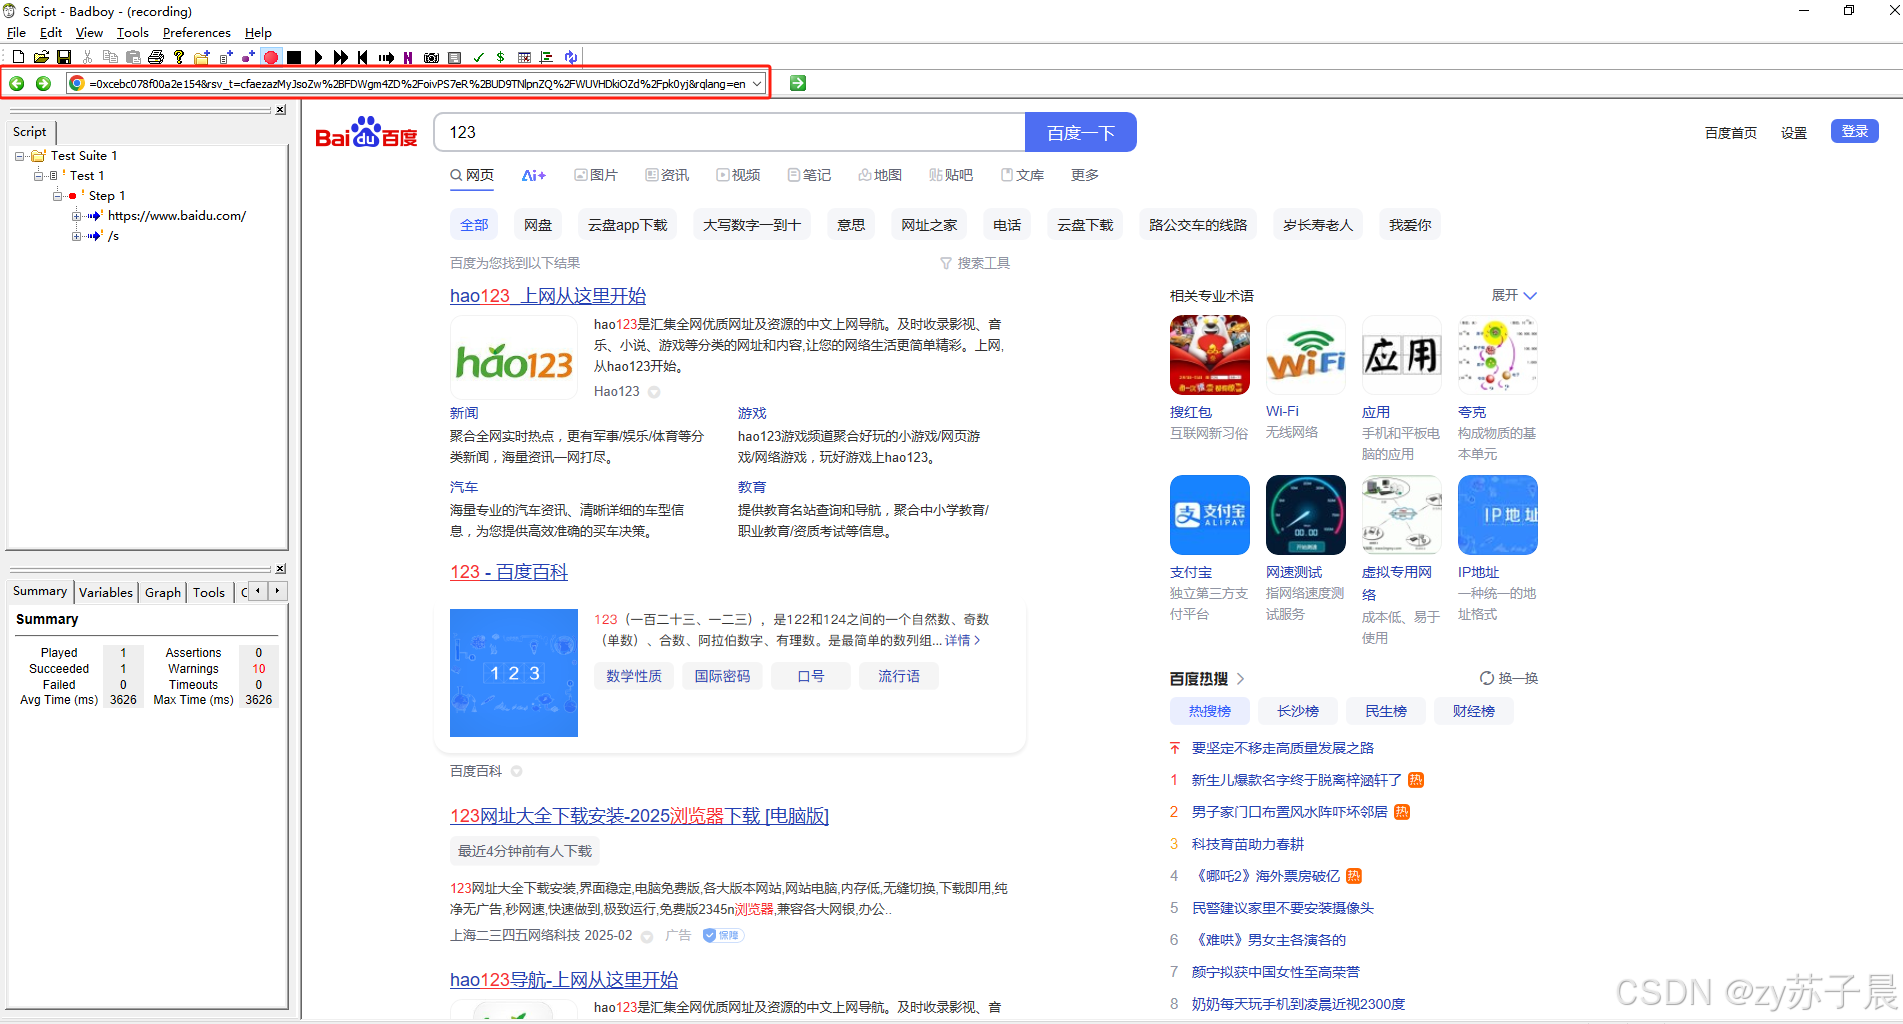Screen dimensions: 1903x1024
Task: Open the hao123 search result link
Action: click(x=547, y=296)
